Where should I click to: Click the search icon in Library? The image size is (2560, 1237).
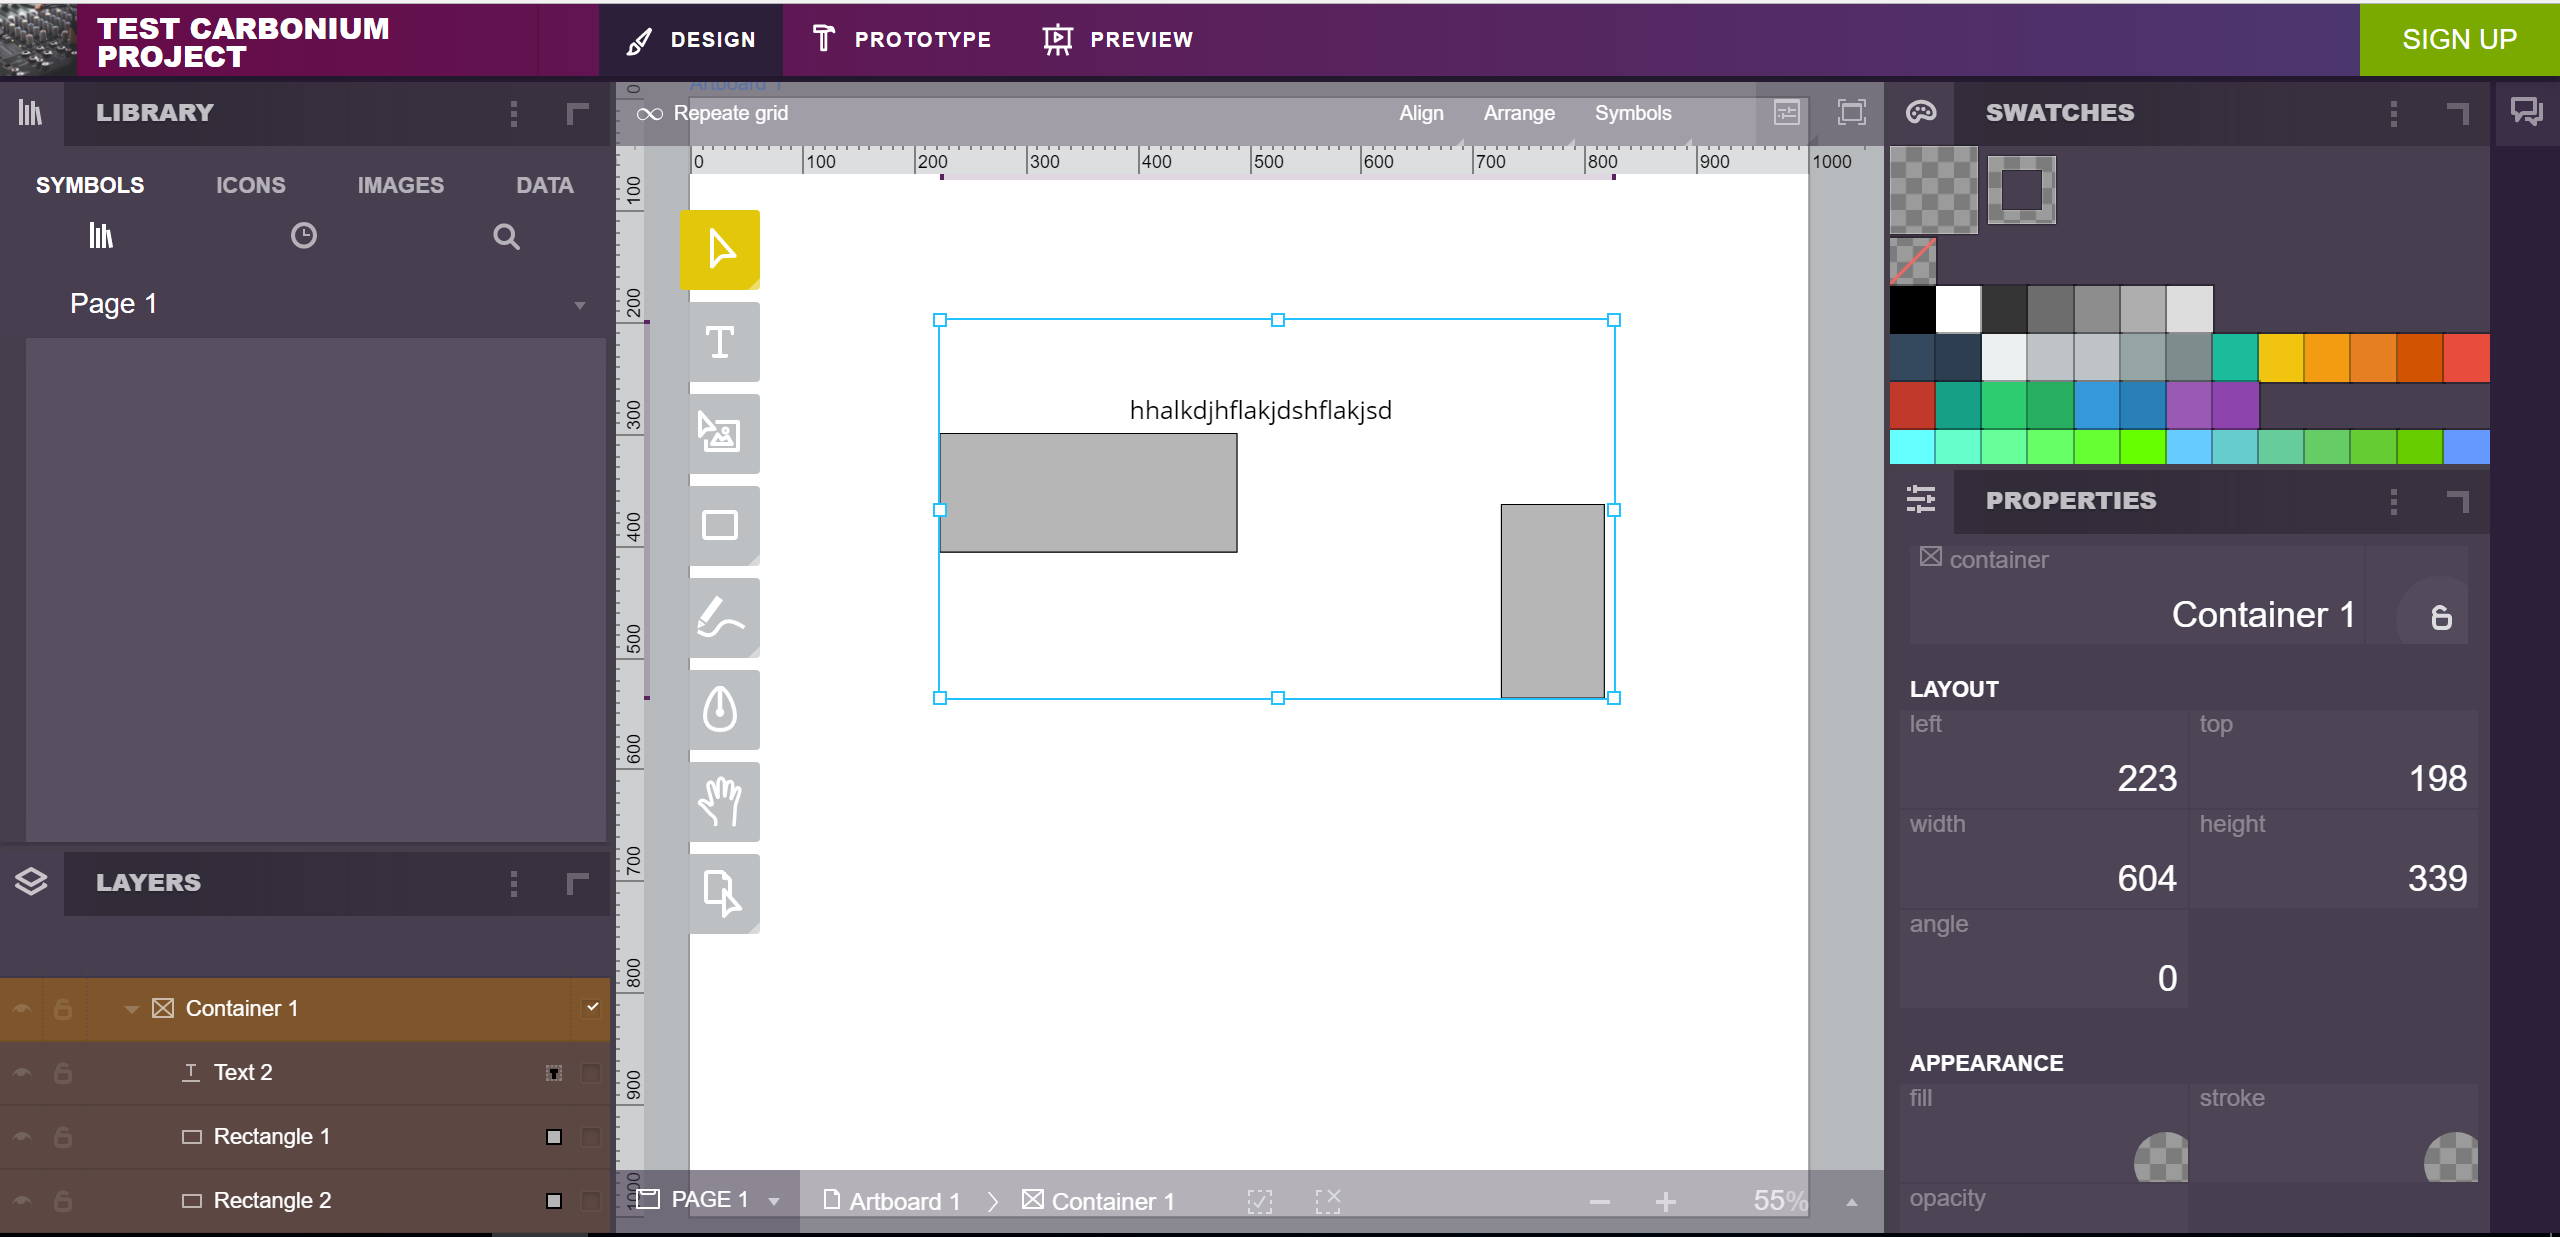(506, 237)
